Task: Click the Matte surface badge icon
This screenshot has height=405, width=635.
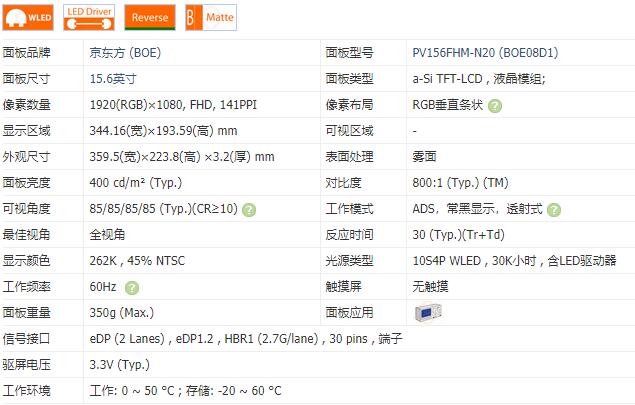Action: (211, 17)
